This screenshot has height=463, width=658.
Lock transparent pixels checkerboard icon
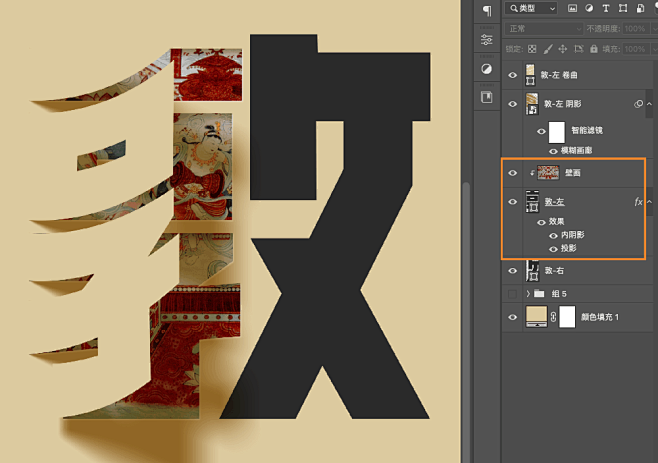click(x=532, y=49)
